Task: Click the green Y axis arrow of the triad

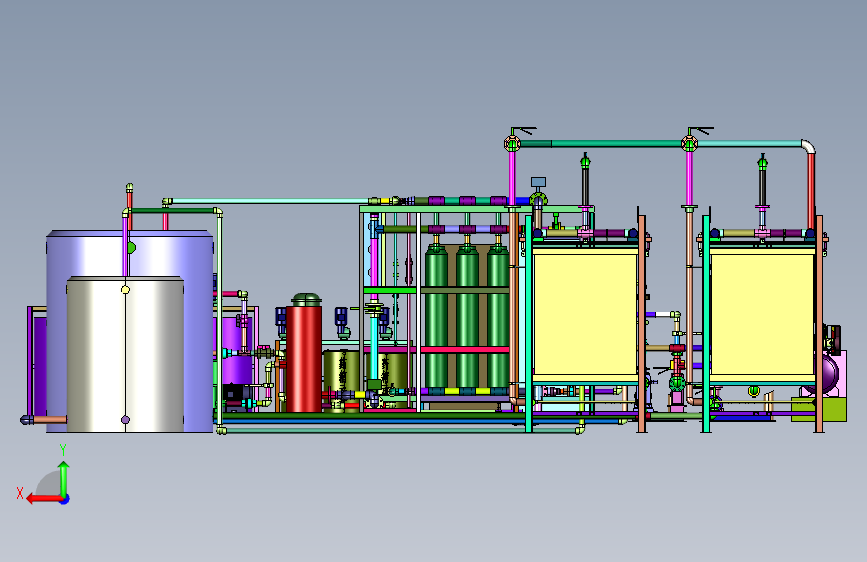Action: [64, 478]
